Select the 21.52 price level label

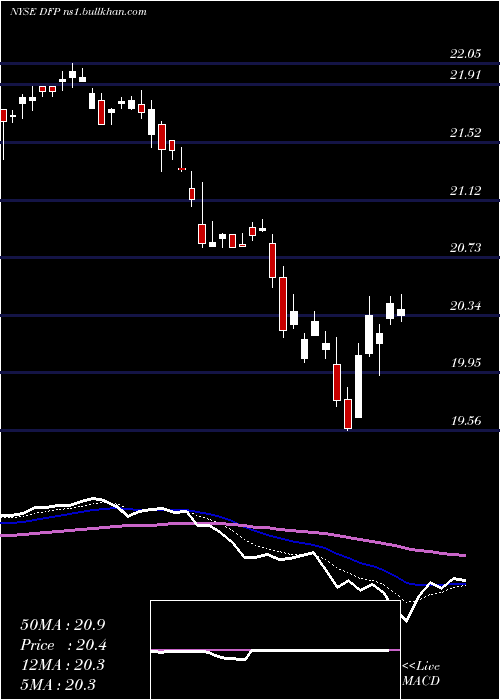tap(466, 133)
